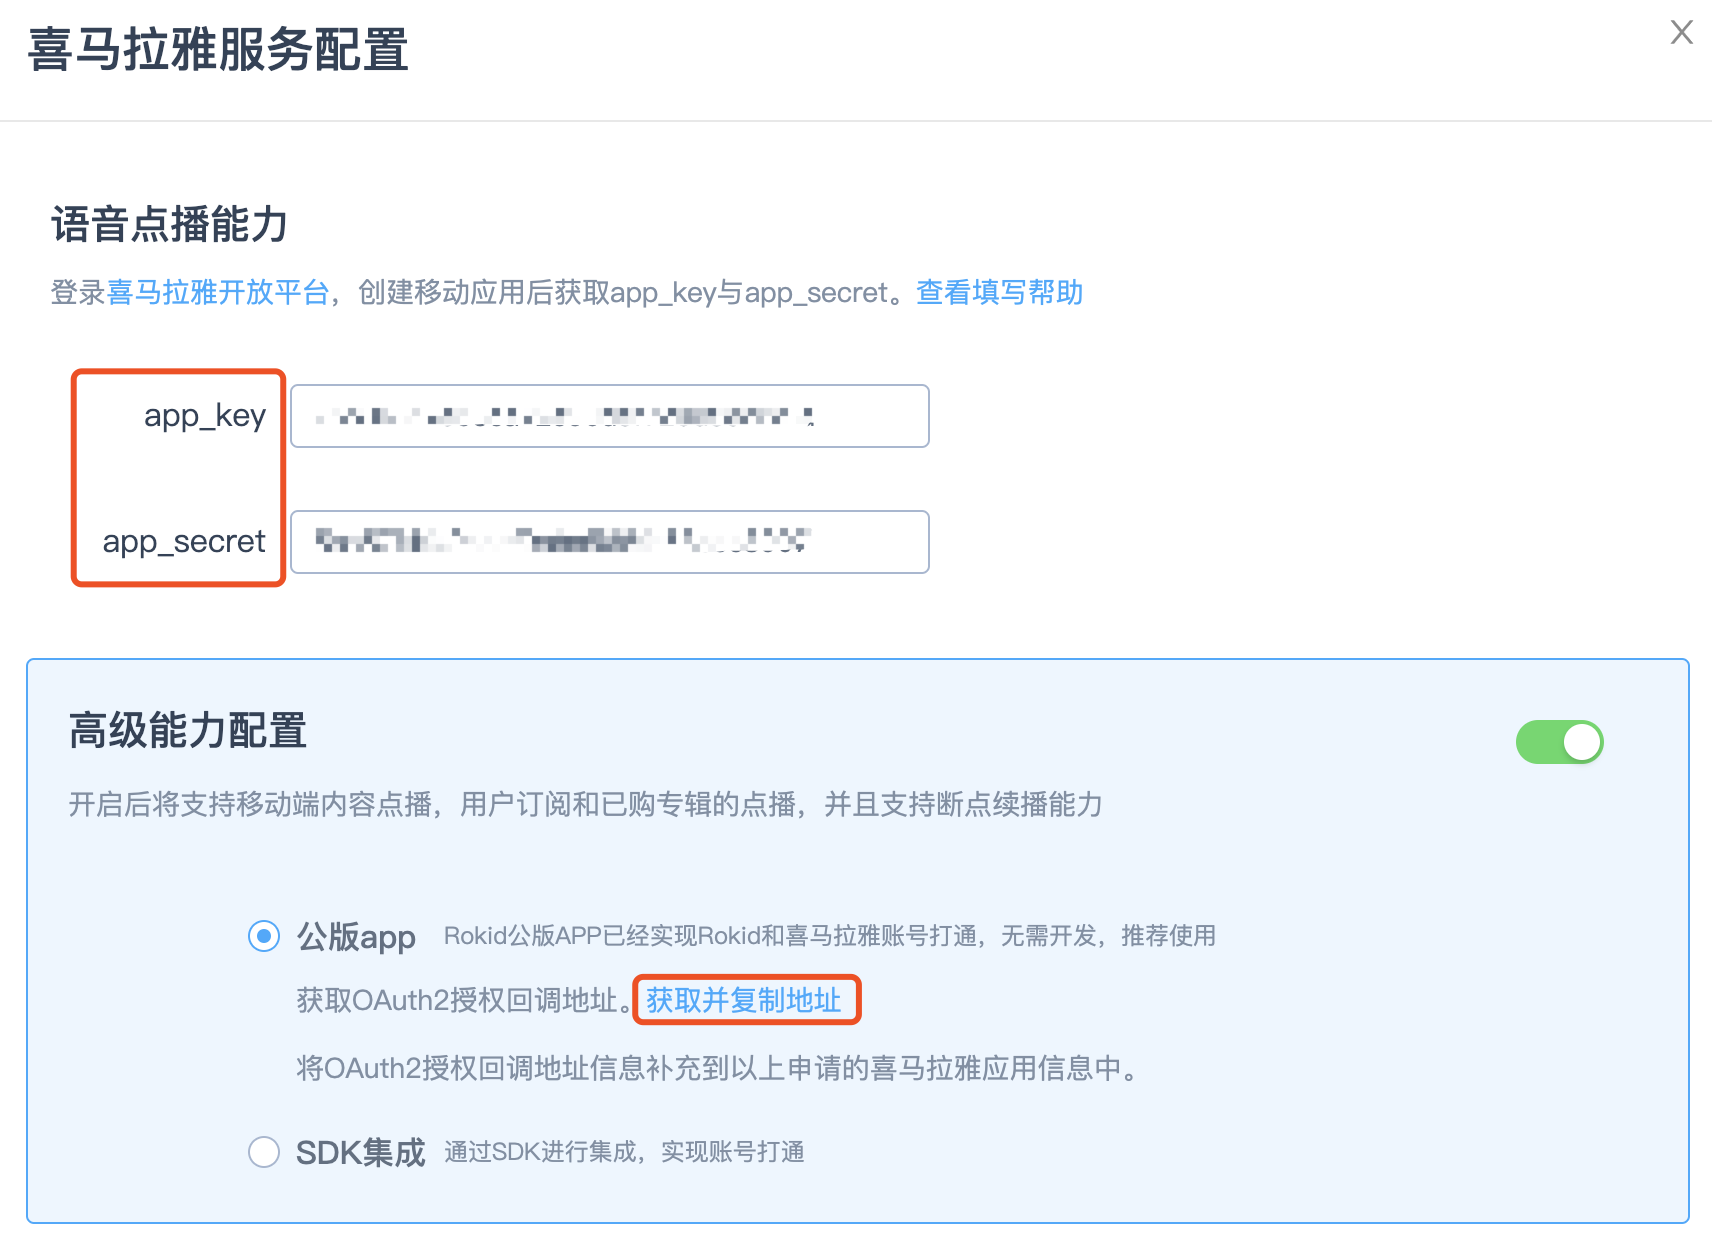This screenshot has height=1248, width=1712.
Task: Click the app_key label
Action: click(205, 416)
